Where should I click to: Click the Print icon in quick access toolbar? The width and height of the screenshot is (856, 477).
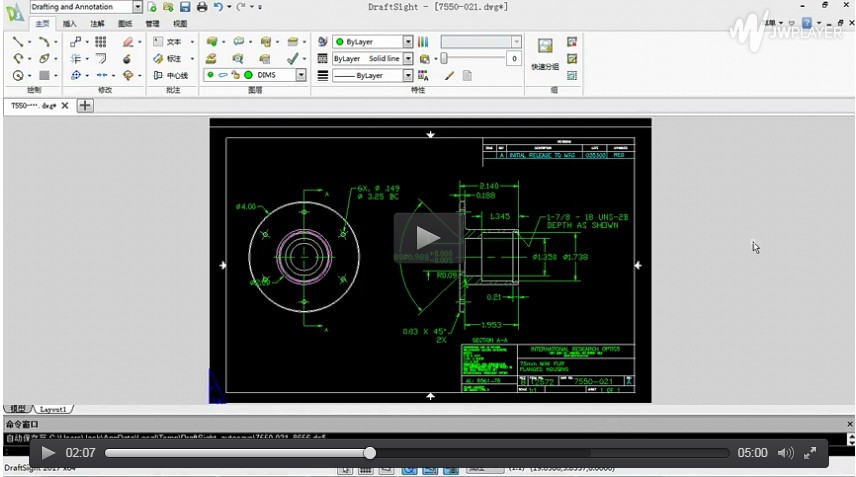click(x=201, y=7)
